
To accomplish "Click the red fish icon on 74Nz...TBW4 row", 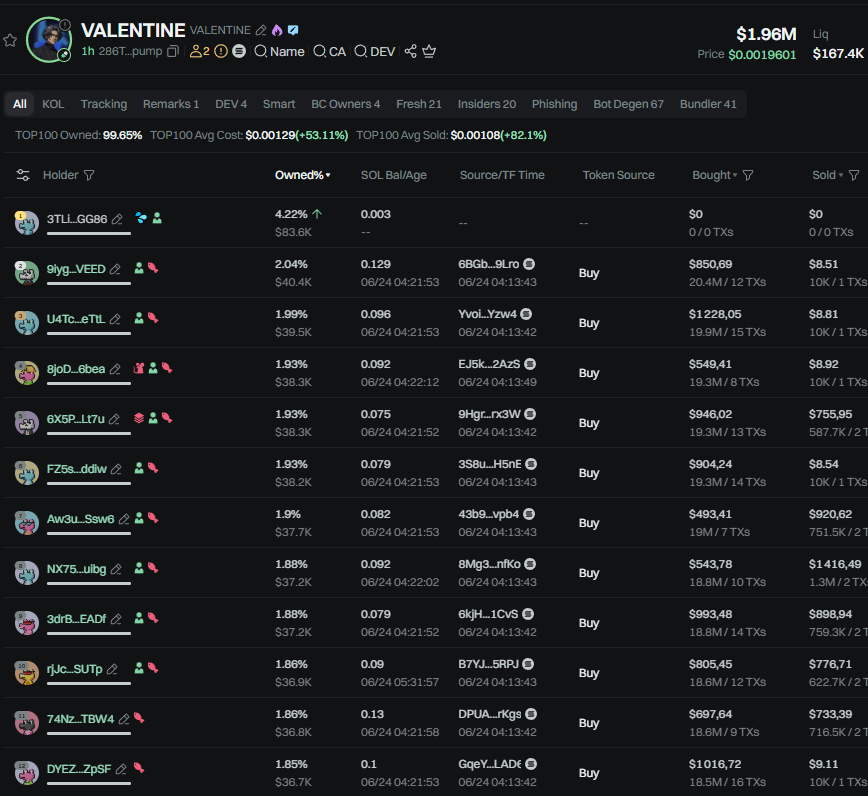I will tap(139, 718).
